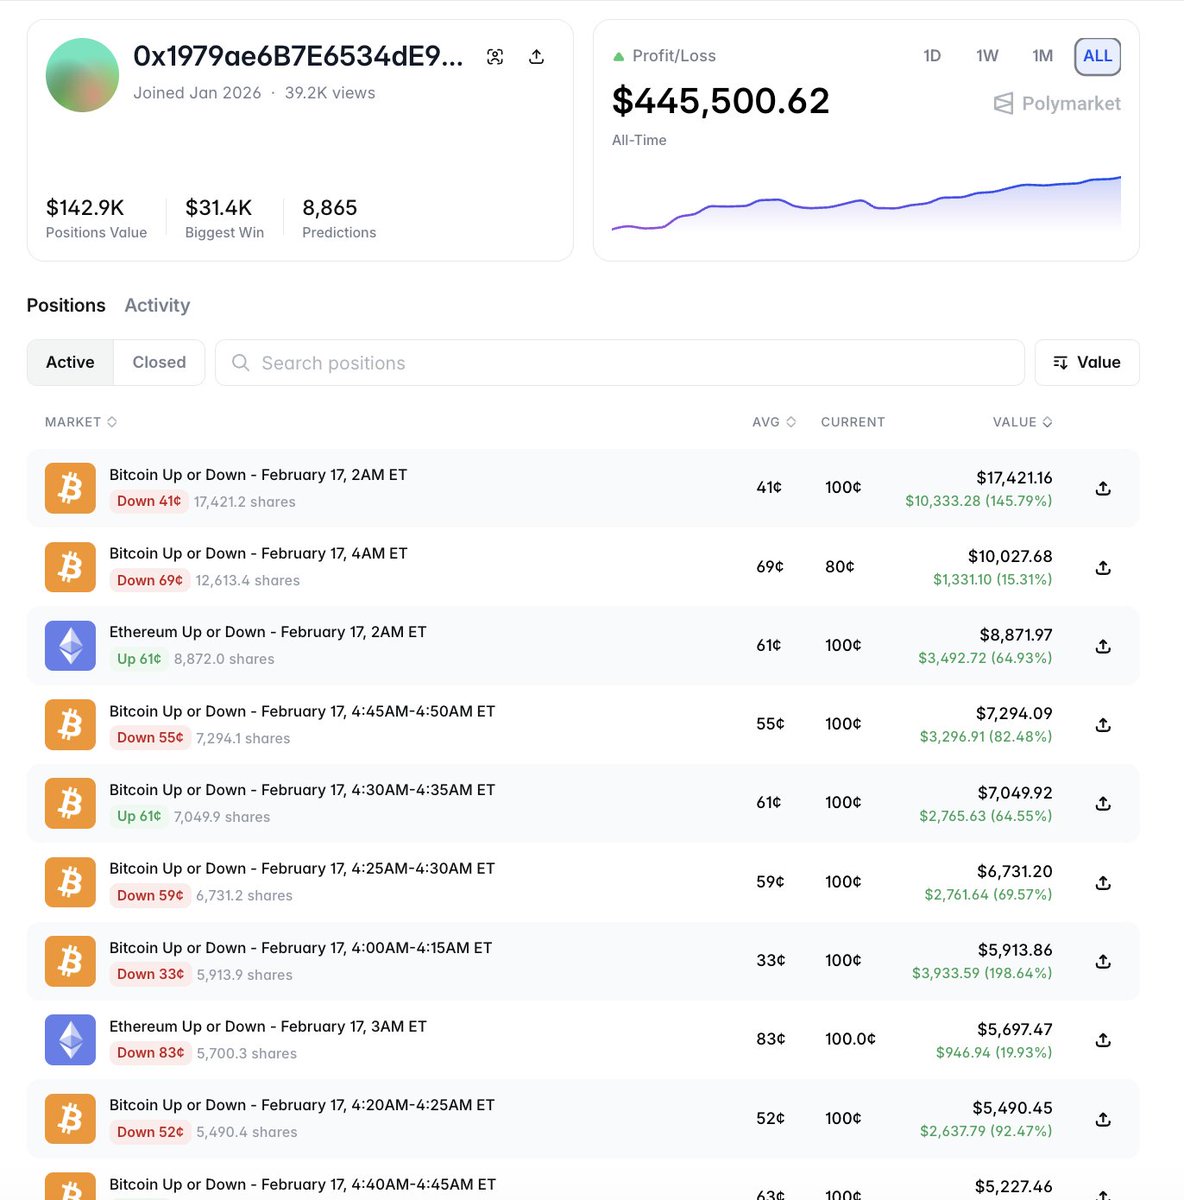This screenshot has width=1184, height=1200.
Task: Click Bitcoin logo of 4:45AM-4:50AM market
Action: [70, 724]
